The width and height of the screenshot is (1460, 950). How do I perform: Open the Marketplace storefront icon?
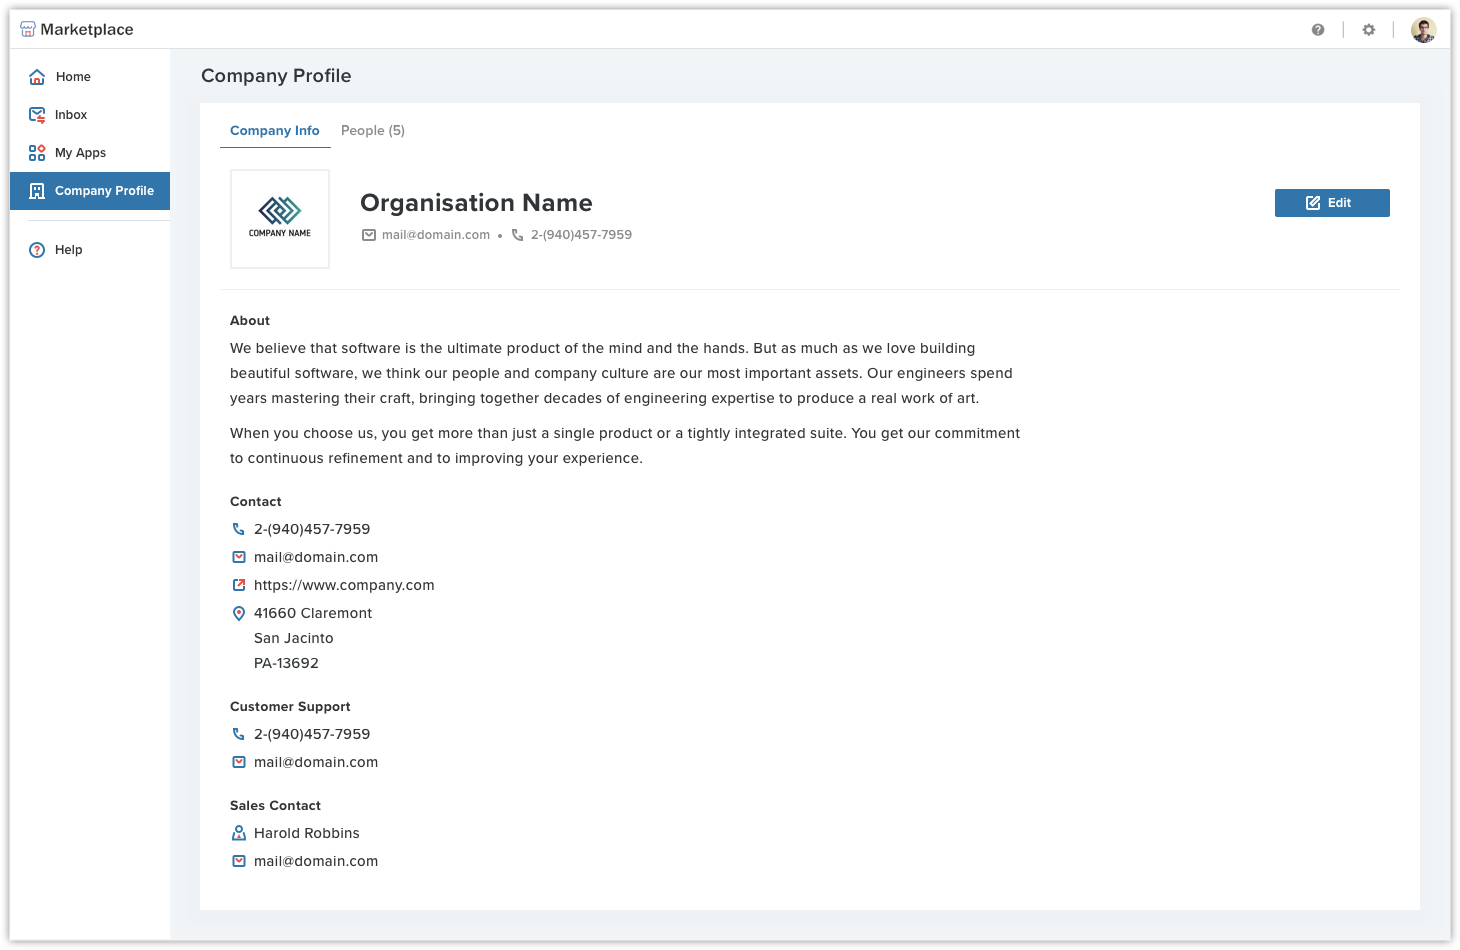tap(28, 28)
